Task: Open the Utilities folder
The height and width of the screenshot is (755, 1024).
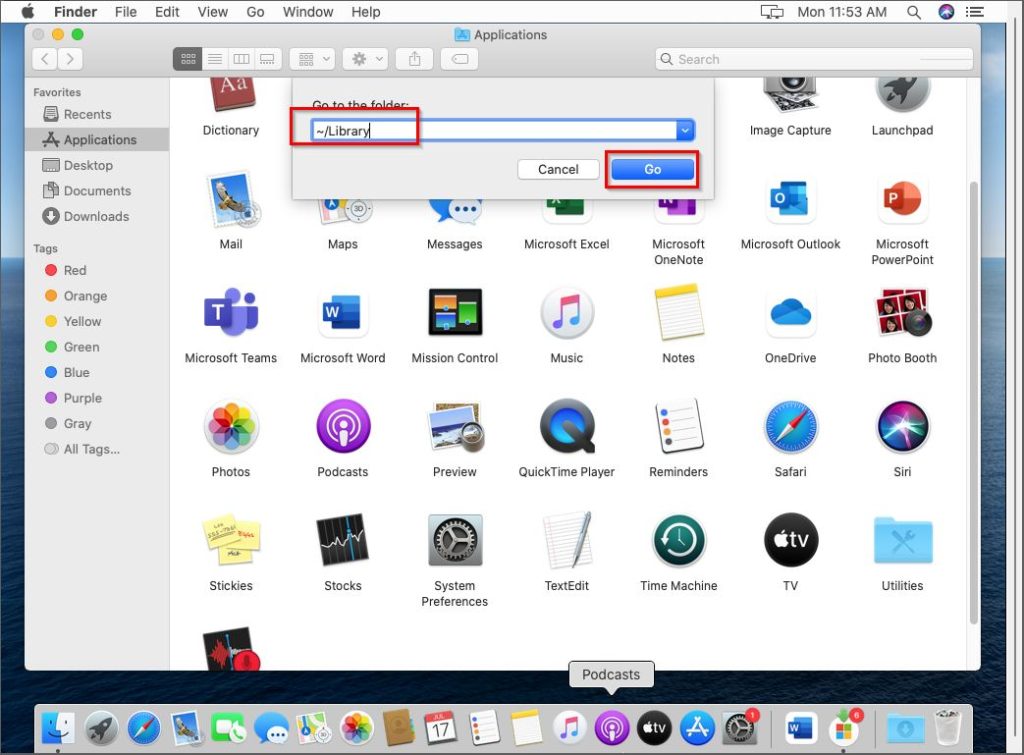Action: [x=903, y=540]
